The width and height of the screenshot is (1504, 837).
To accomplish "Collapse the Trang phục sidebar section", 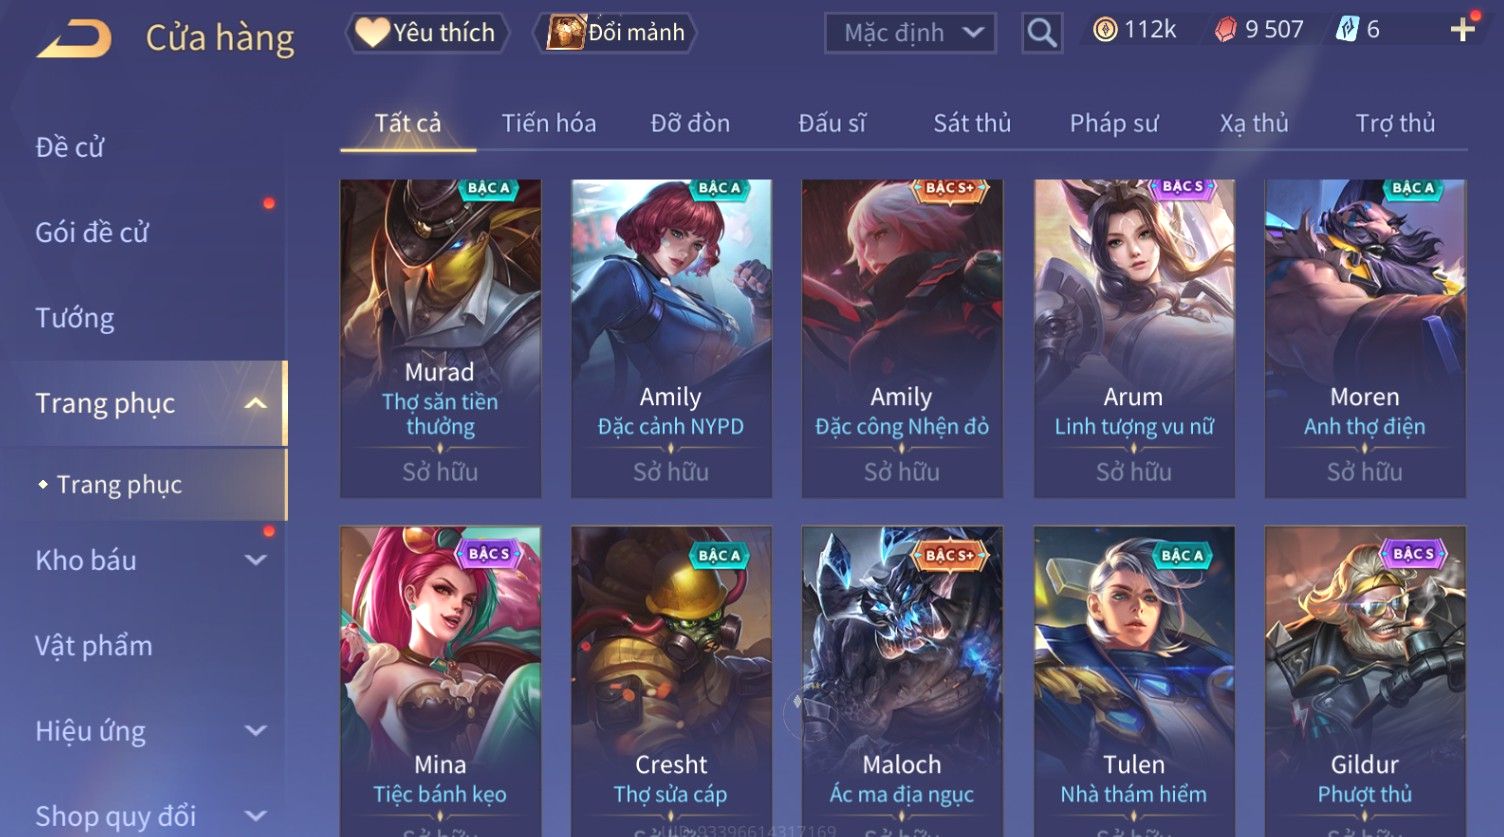I will click(255, 403).
